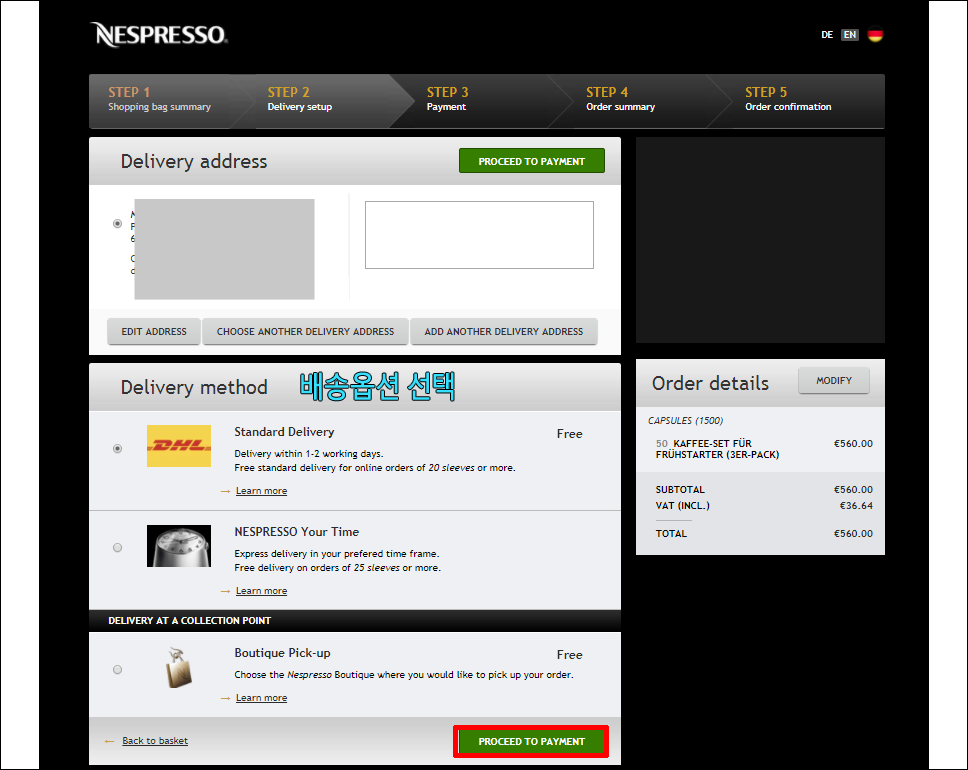Image resolution: width=968 pixels, height=770 pixels.
Task: Open Learn more under NESPRESSO Your Time
Action: coord(261,591)
